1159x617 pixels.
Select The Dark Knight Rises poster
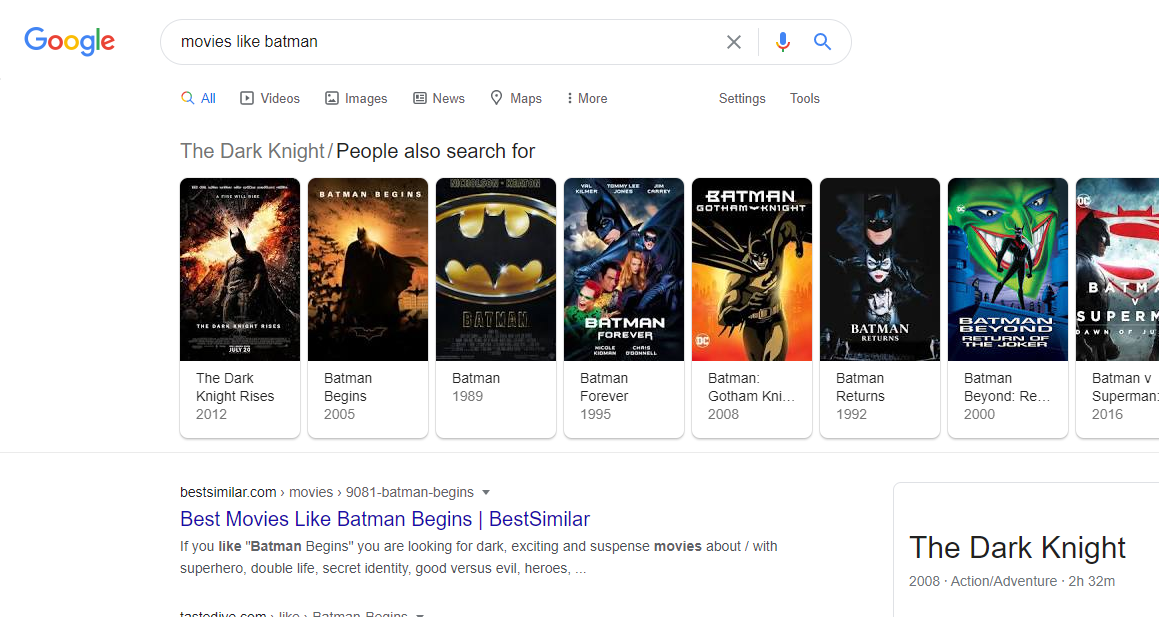(x=240, y=269)
